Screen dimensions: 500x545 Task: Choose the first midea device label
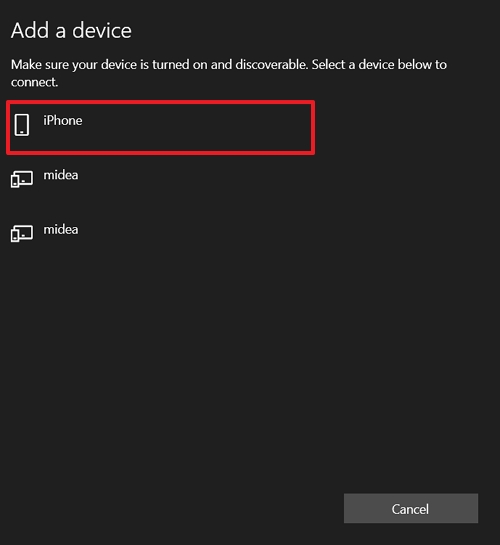60,175
